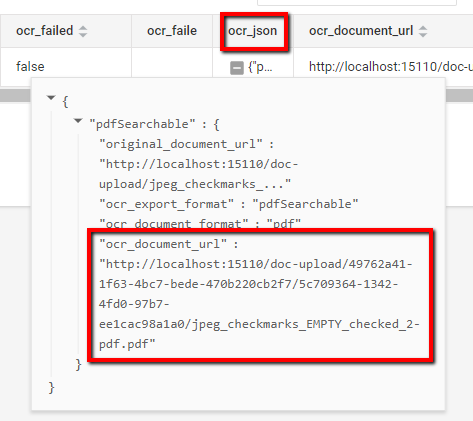The image size is (473, 421).
Task: Click the ocr_faile column header
Action: 172,31
